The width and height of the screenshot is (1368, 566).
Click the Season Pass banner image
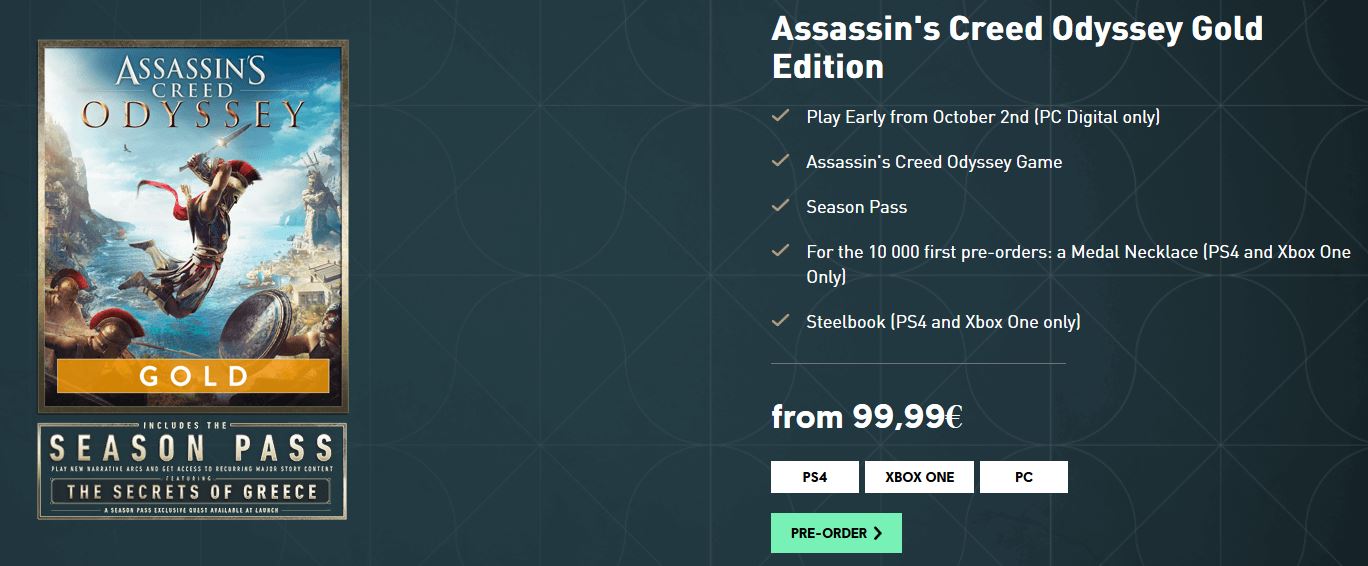193,471
